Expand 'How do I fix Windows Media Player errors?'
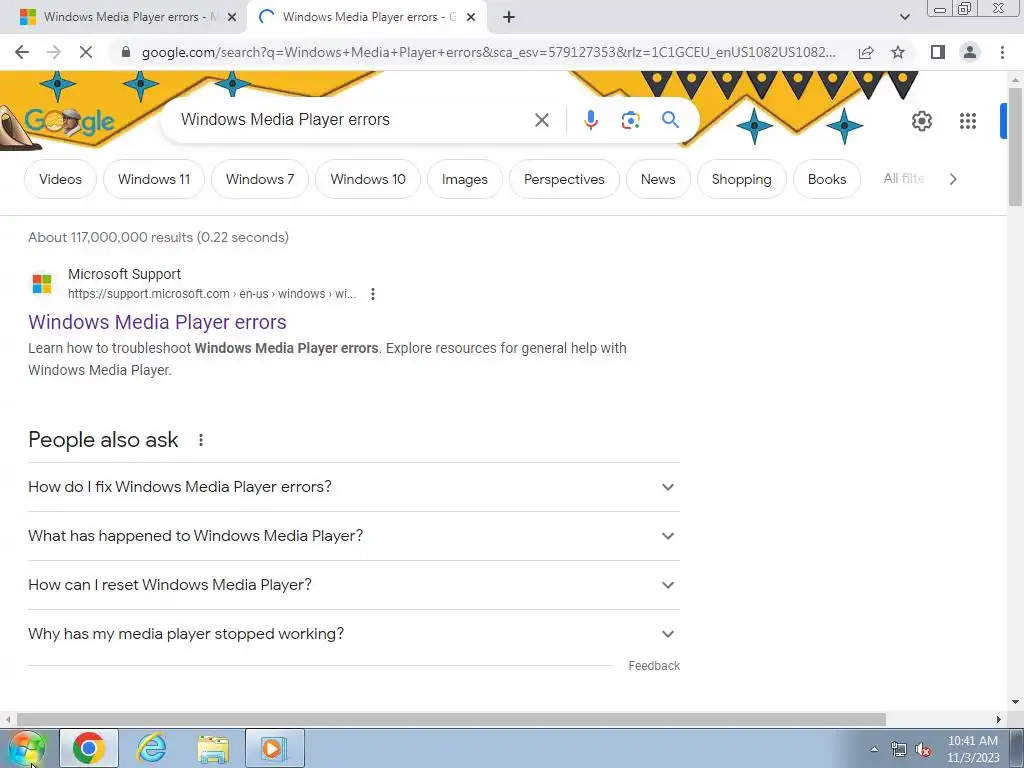The width and height of the screenshot is (1024, 768). point(354,487)
